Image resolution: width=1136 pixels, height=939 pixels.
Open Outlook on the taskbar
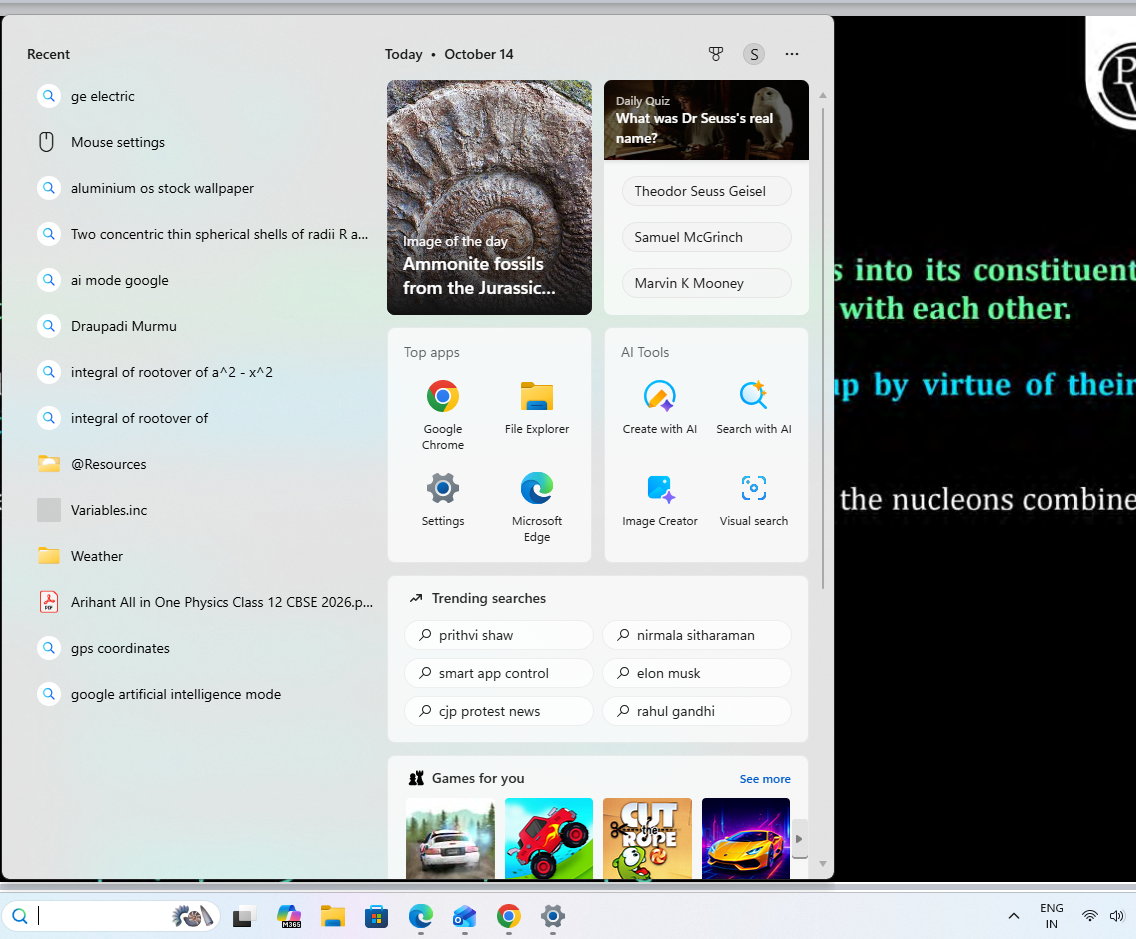click(x=464, y=917)
